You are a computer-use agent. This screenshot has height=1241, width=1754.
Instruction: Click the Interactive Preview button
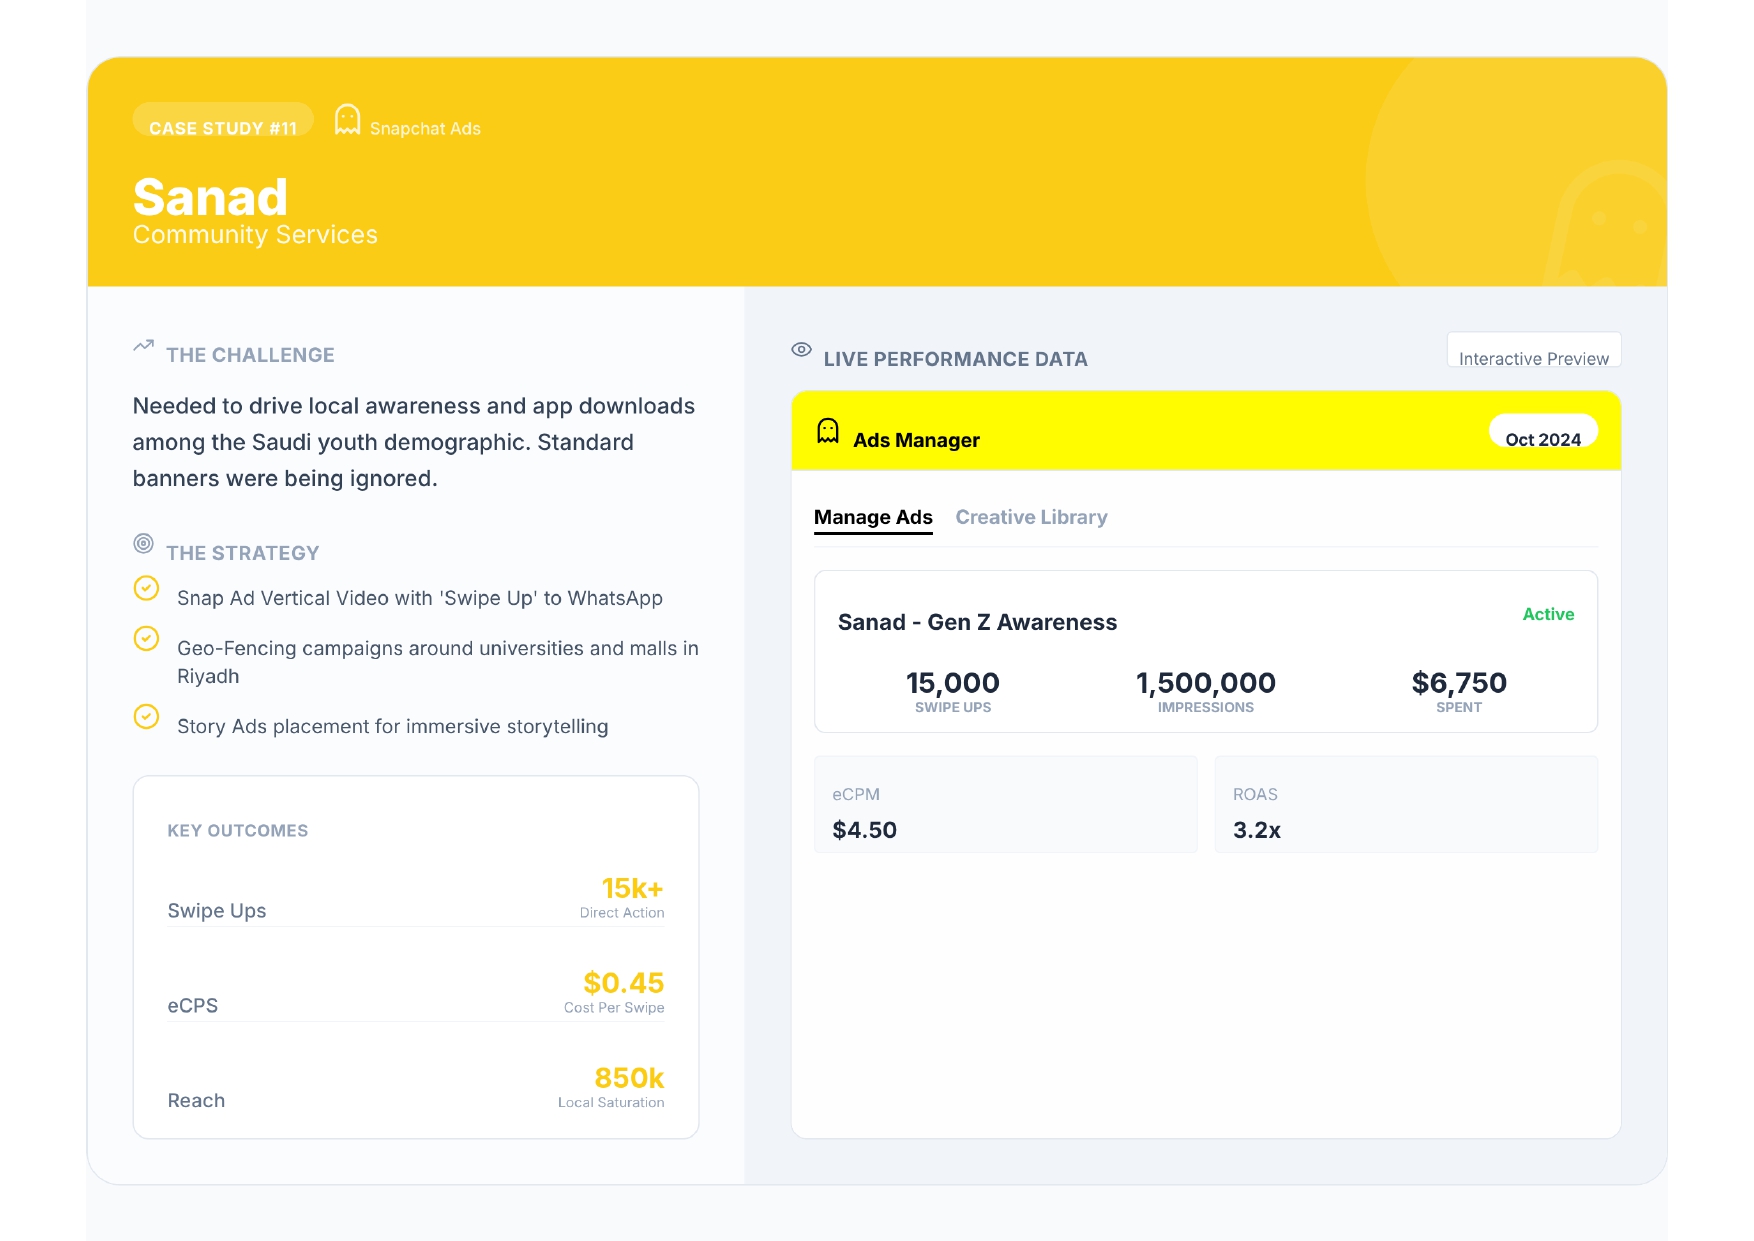coord(1534,351)
